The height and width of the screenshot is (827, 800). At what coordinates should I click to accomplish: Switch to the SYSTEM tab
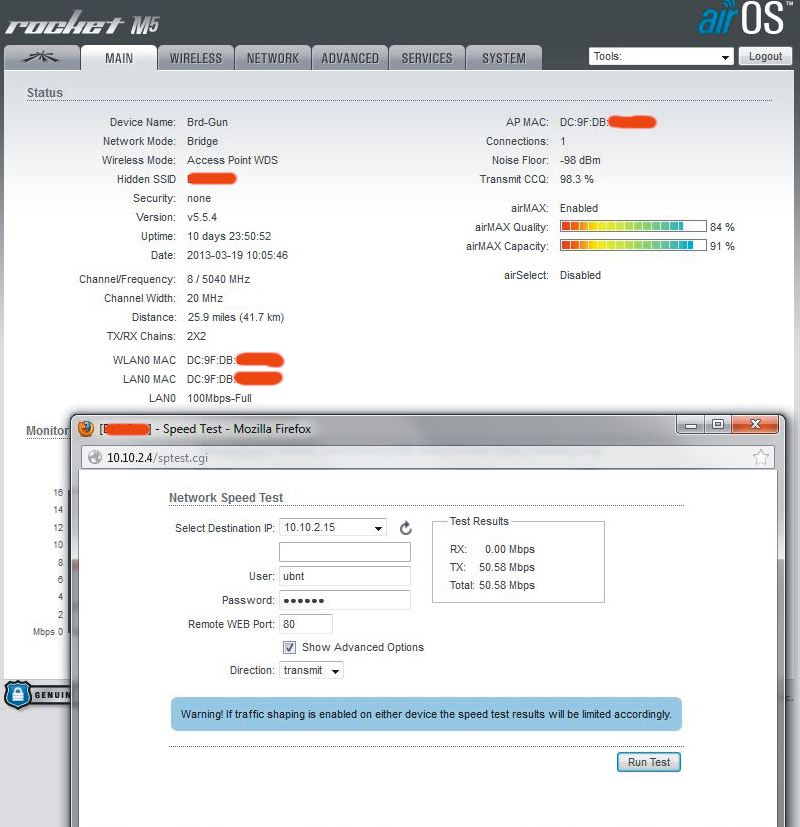pos(504,57)
